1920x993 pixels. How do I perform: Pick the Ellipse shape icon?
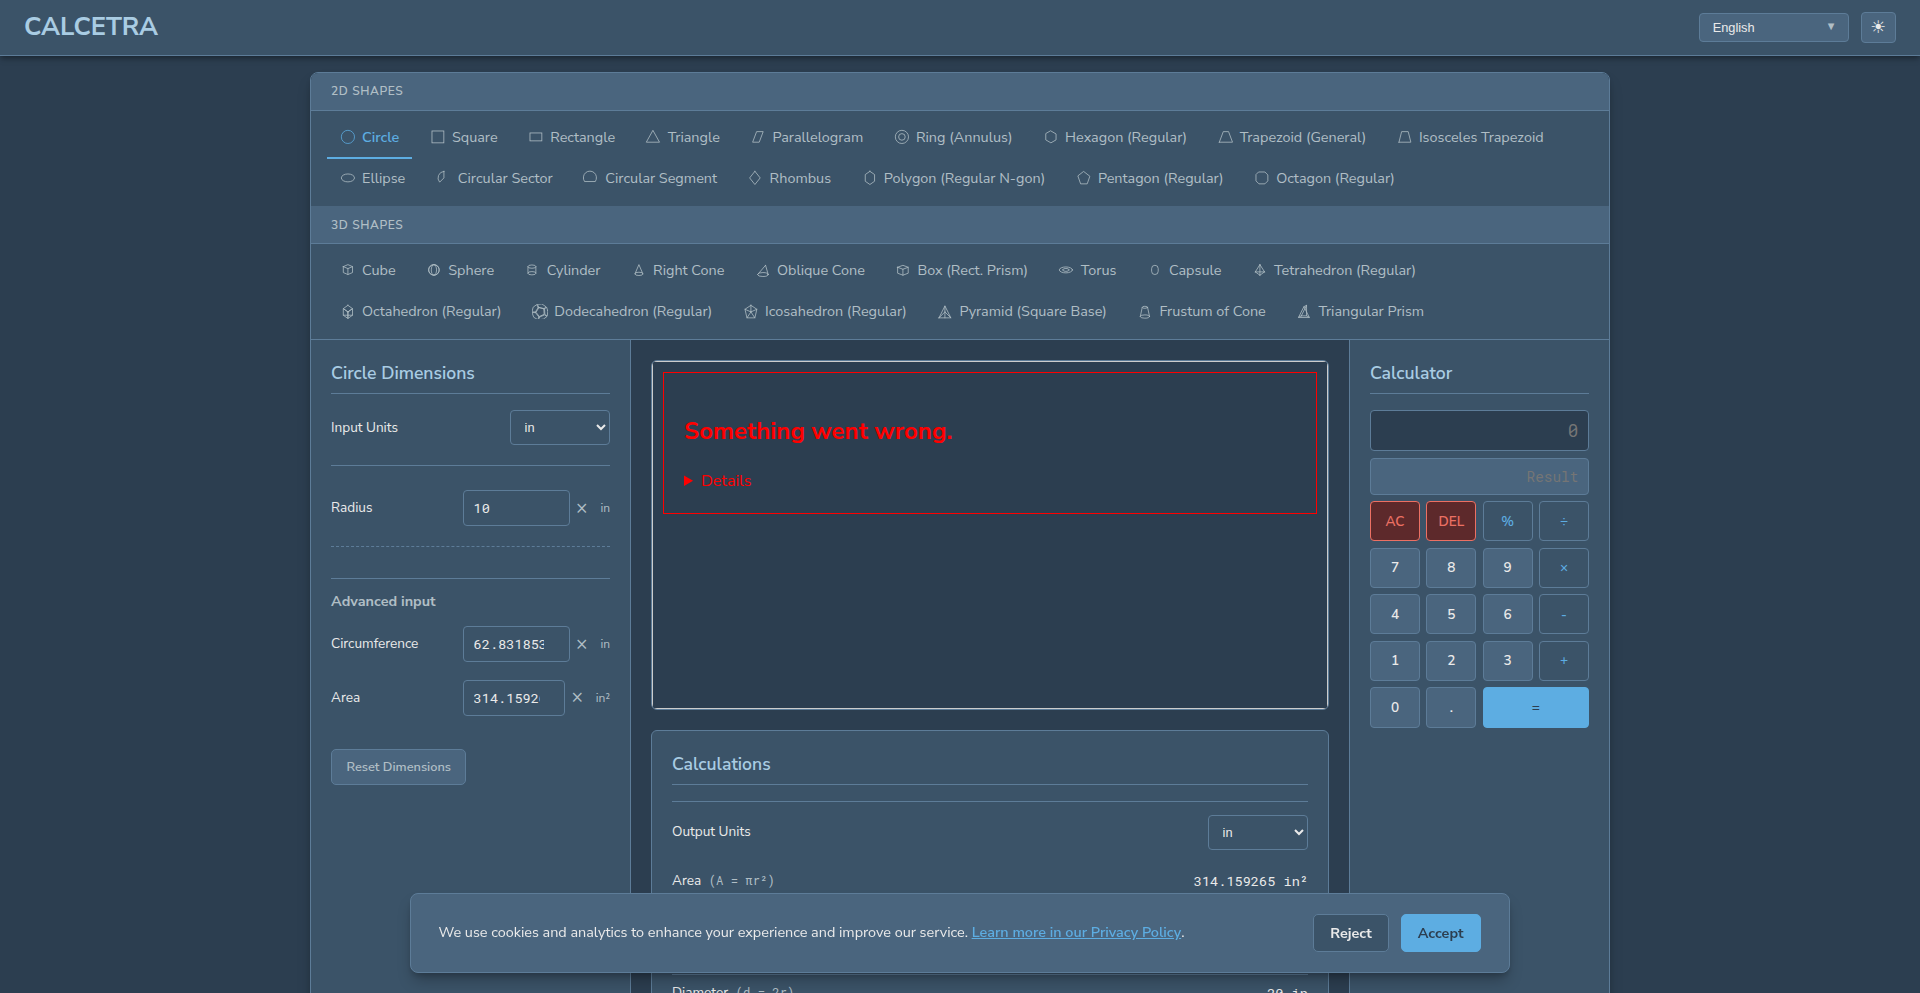tap(348, 178)
